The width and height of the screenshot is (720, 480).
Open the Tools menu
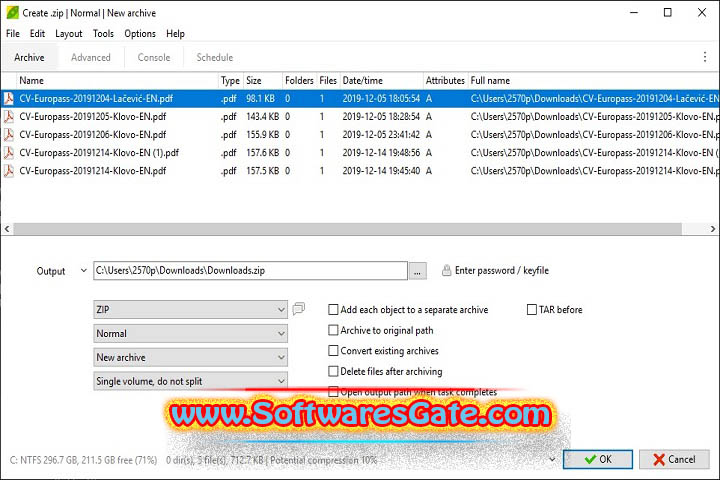(x=103, y=34)
